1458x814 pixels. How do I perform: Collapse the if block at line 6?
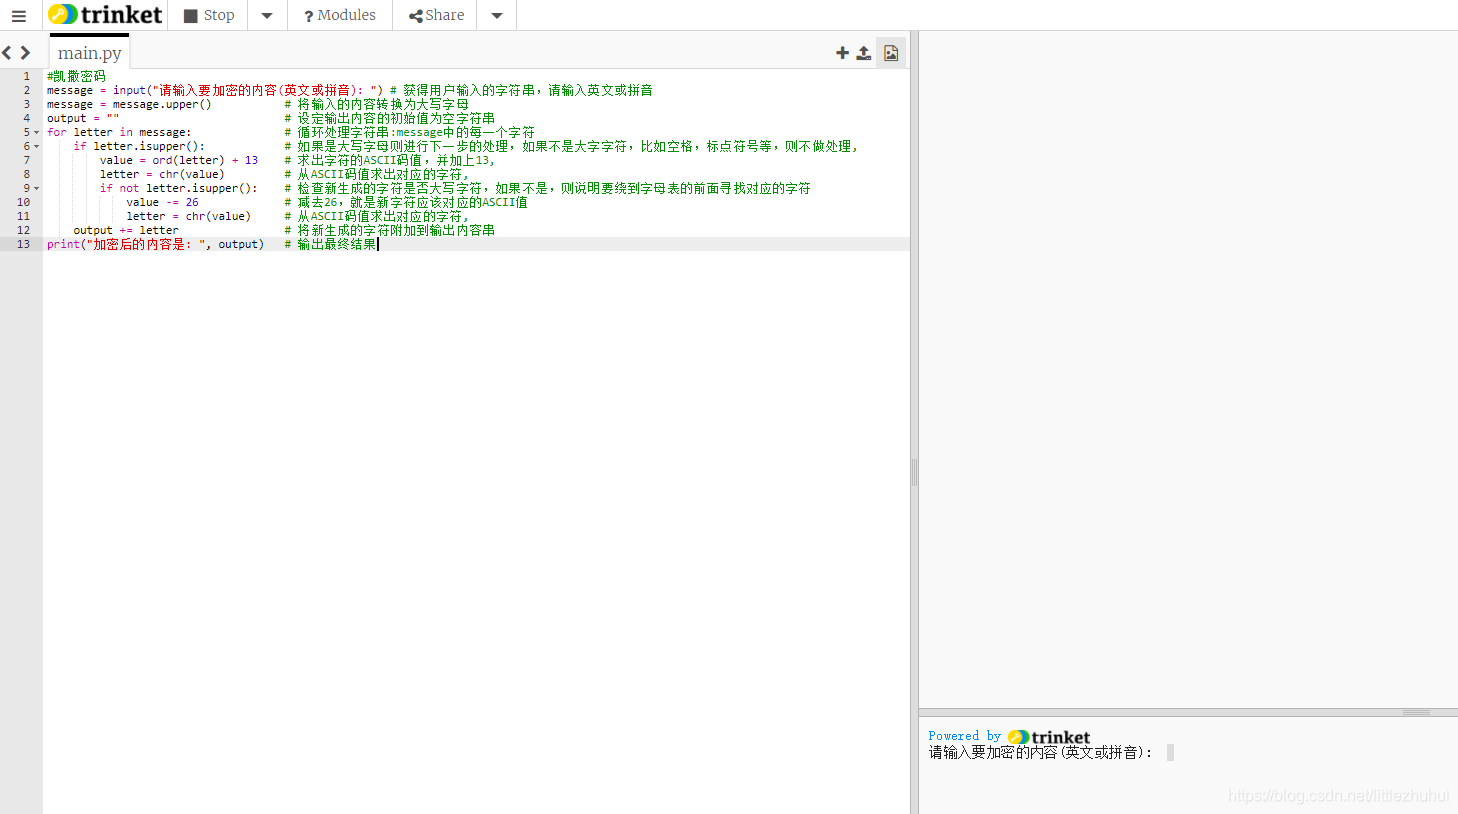[x=37, y=146]
